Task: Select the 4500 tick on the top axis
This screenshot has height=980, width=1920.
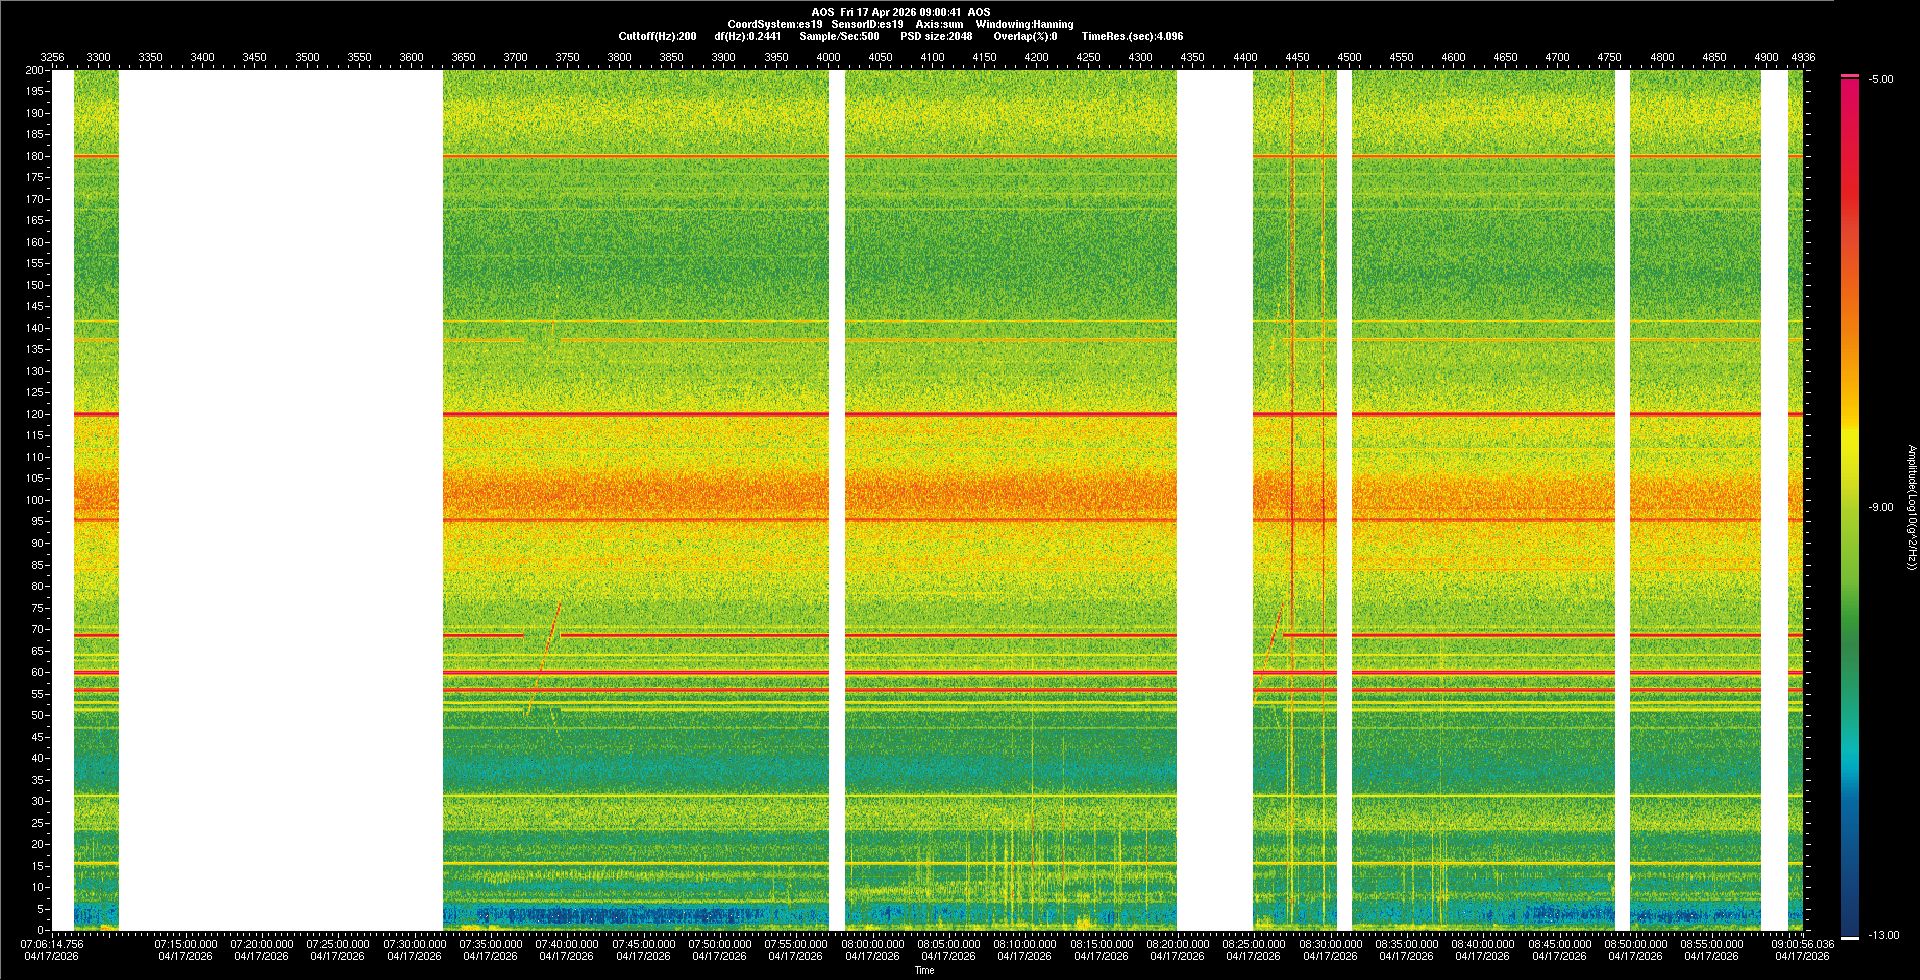Action: [x=1349, y=57]
